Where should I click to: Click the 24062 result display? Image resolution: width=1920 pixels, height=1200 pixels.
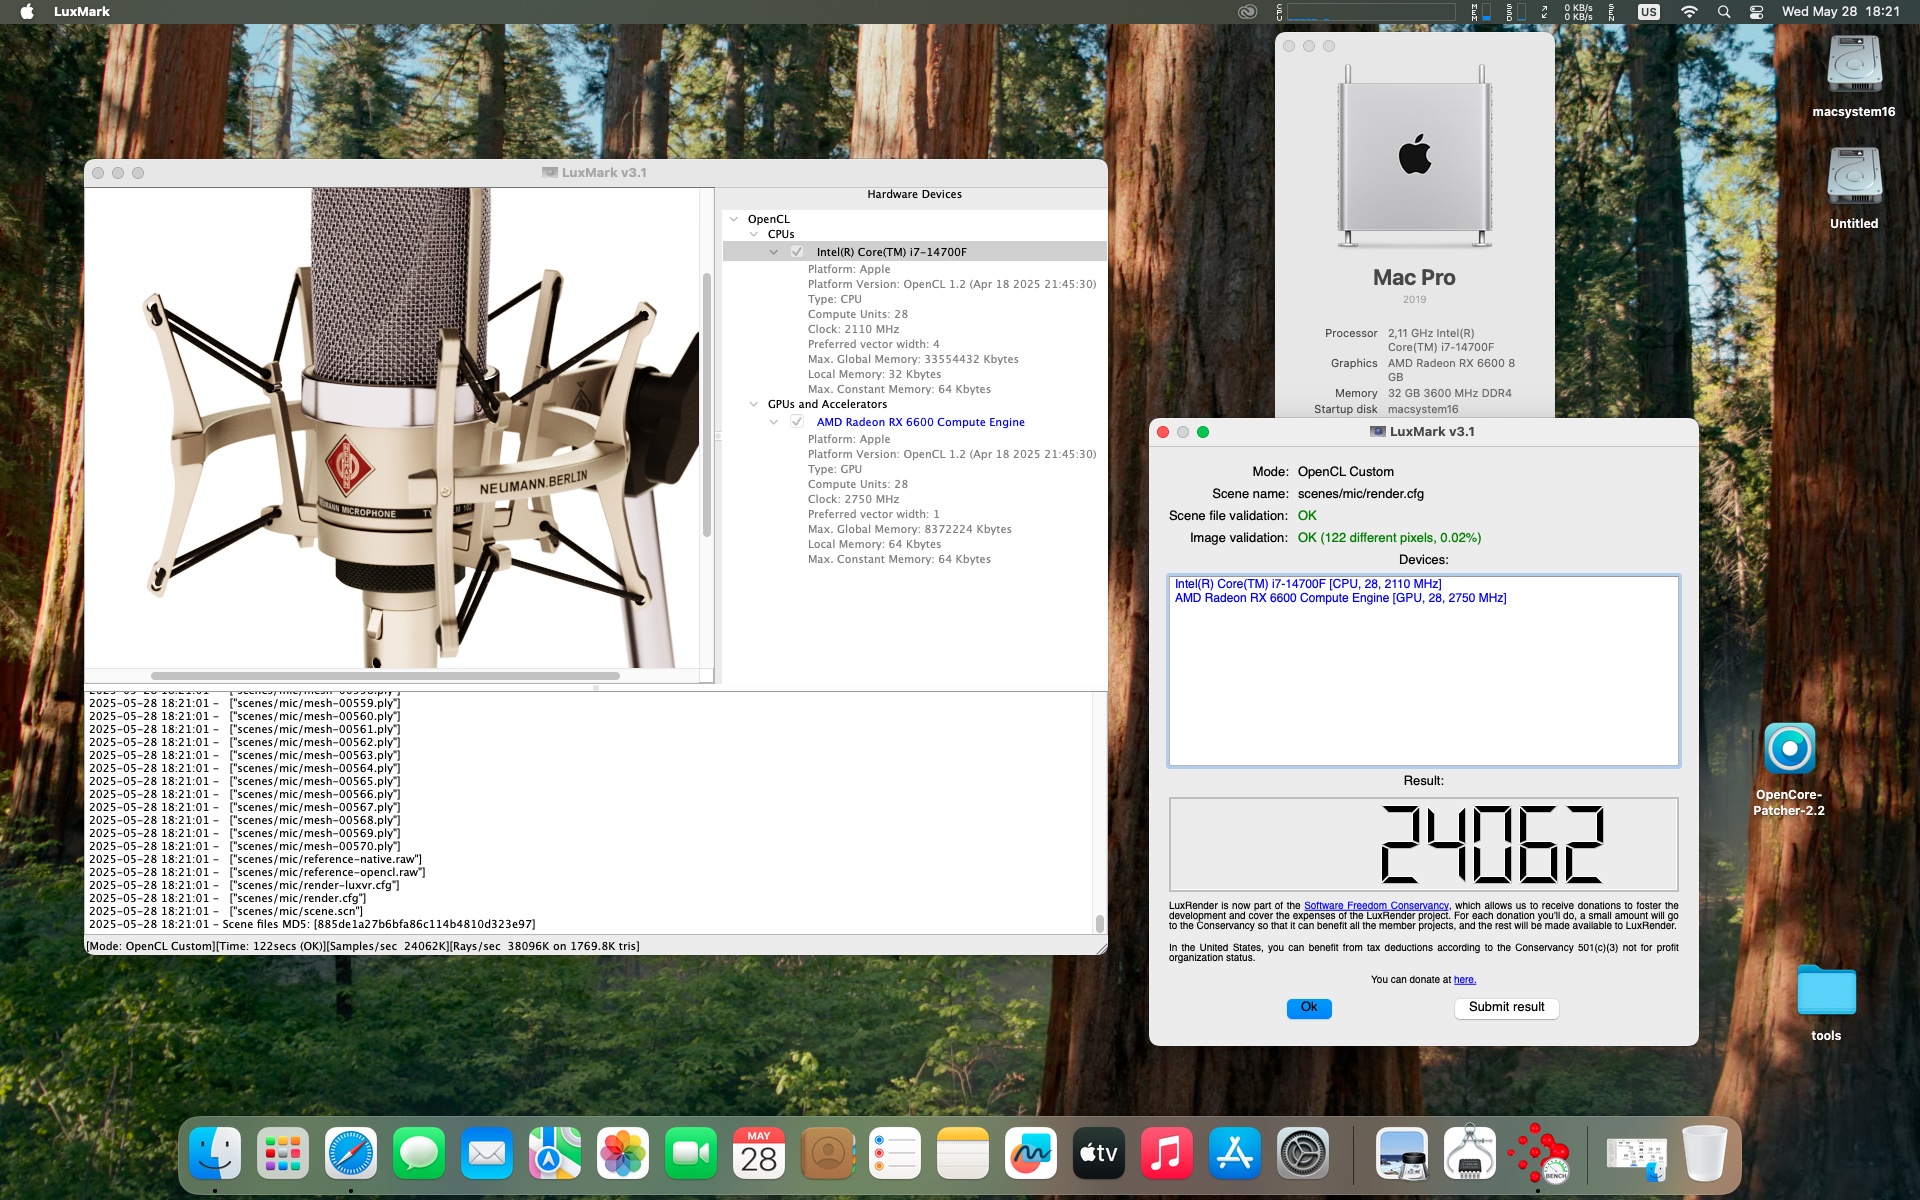pyautogui.click(x=1424, y=844)
